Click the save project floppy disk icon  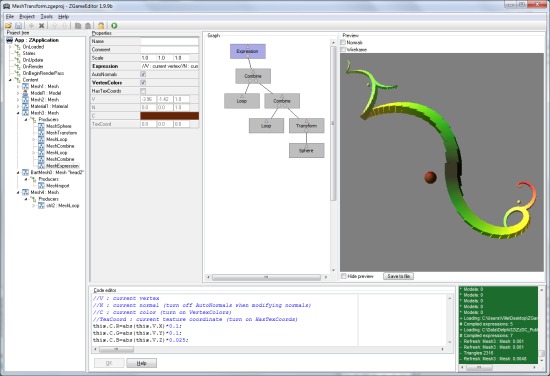pos(19,26)
